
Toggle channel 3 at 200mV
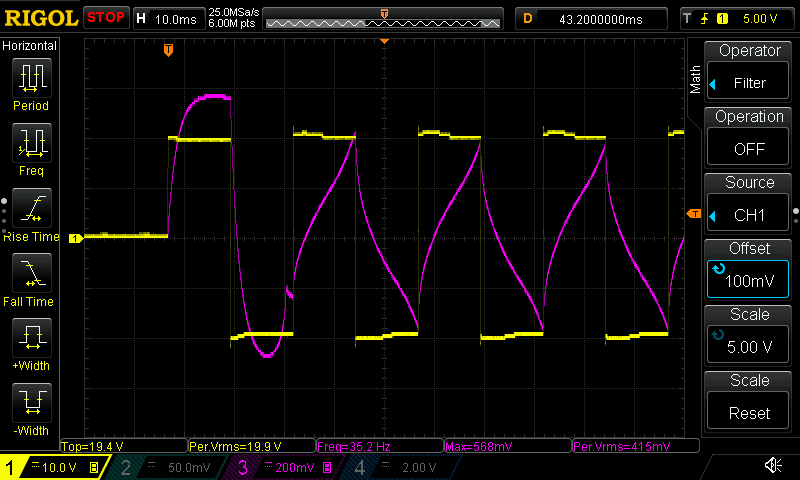point(284,467)
